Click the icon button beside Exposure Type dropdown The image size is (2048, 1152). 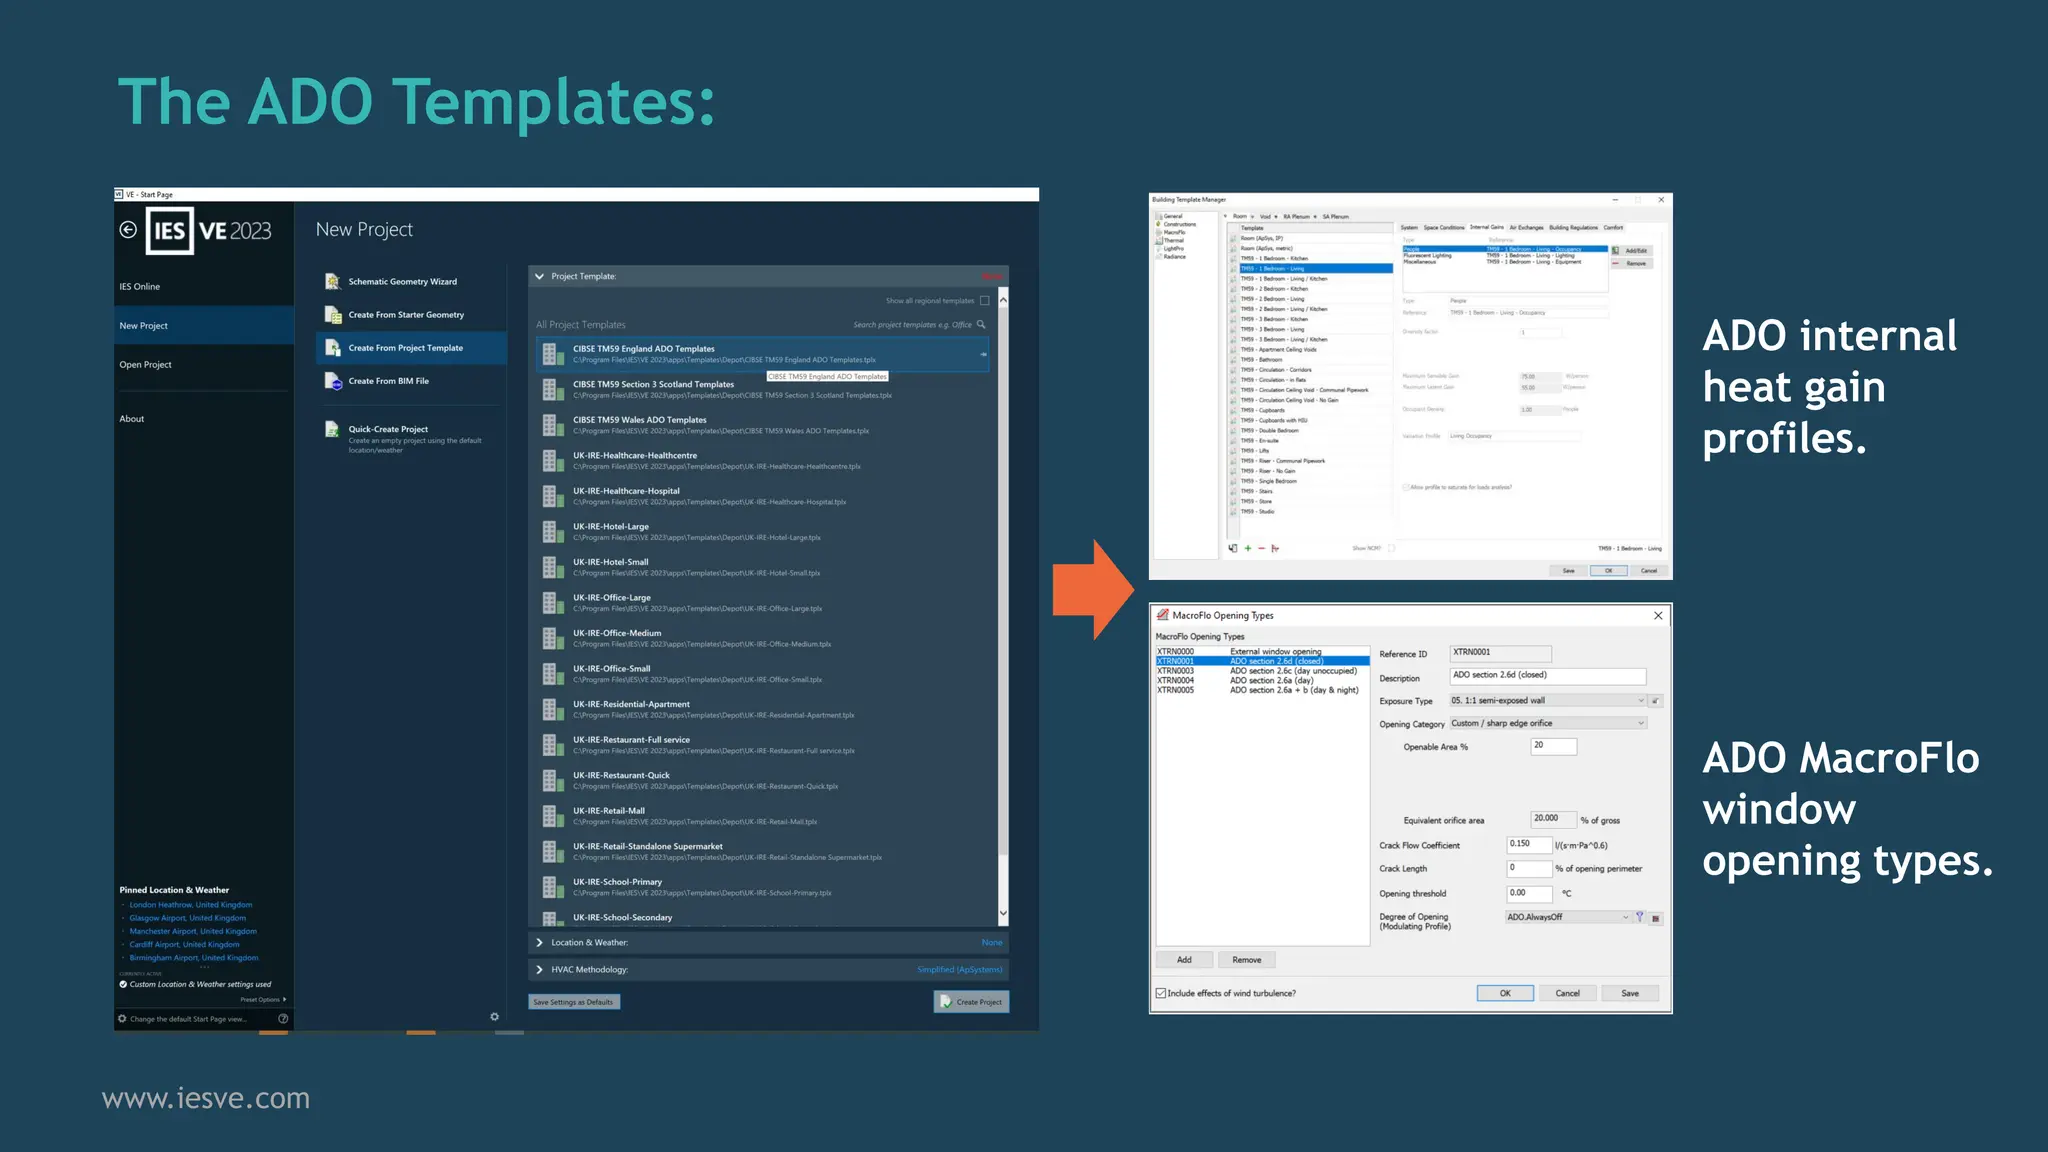[1656, 701]
